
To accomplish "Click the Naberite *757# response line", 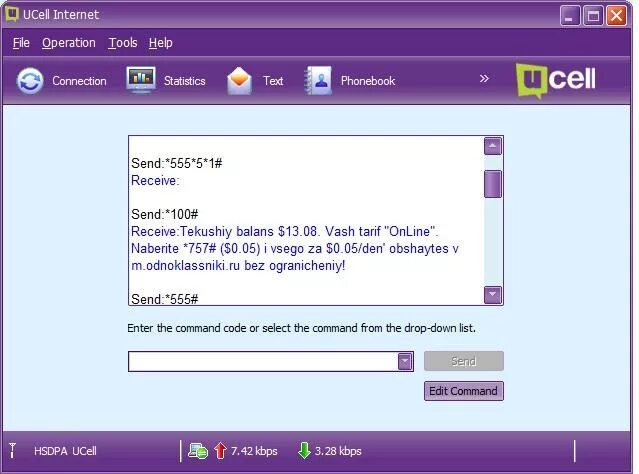I will (x=295, y=249).
